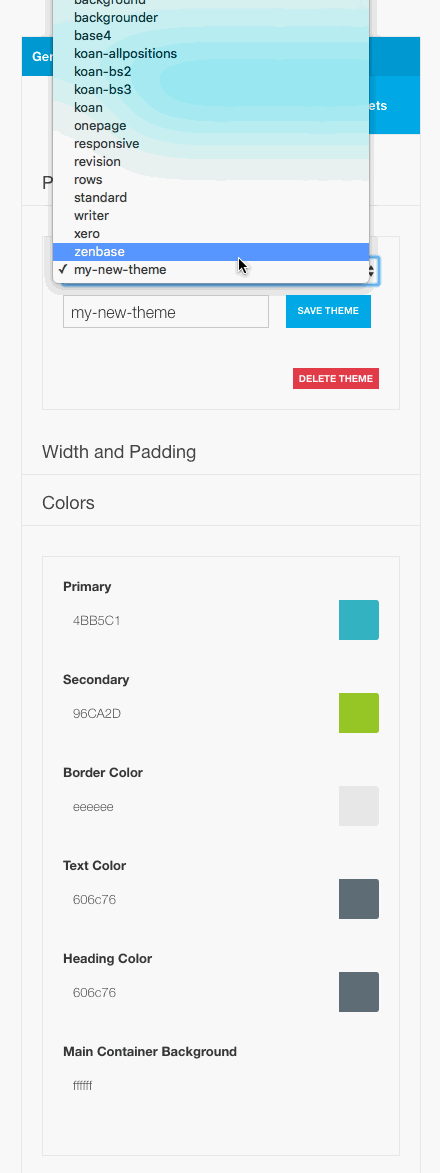This screenshot has width=440, height=1173.
Task: Choose the standard theme option
Action: pyautogui.click(x=211, y=197)
